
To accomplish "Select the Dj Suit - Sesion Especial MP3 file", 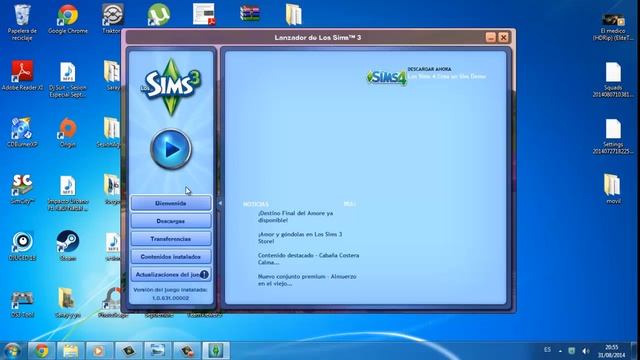I will [68, 80].
